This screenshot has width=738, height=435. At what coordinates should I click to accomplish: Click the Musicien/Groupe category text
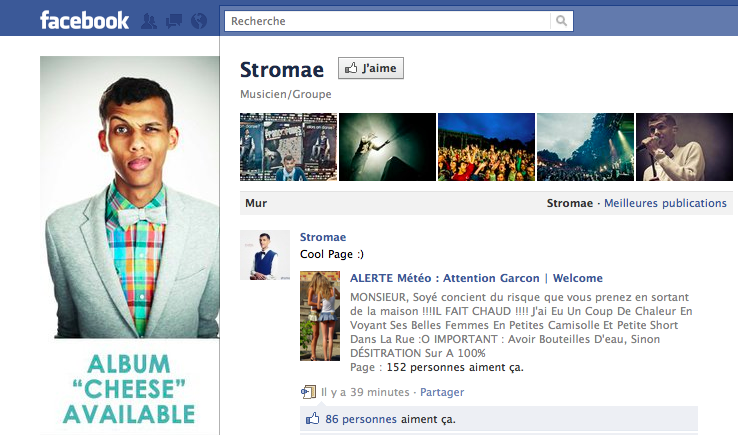tap(286, 94)
